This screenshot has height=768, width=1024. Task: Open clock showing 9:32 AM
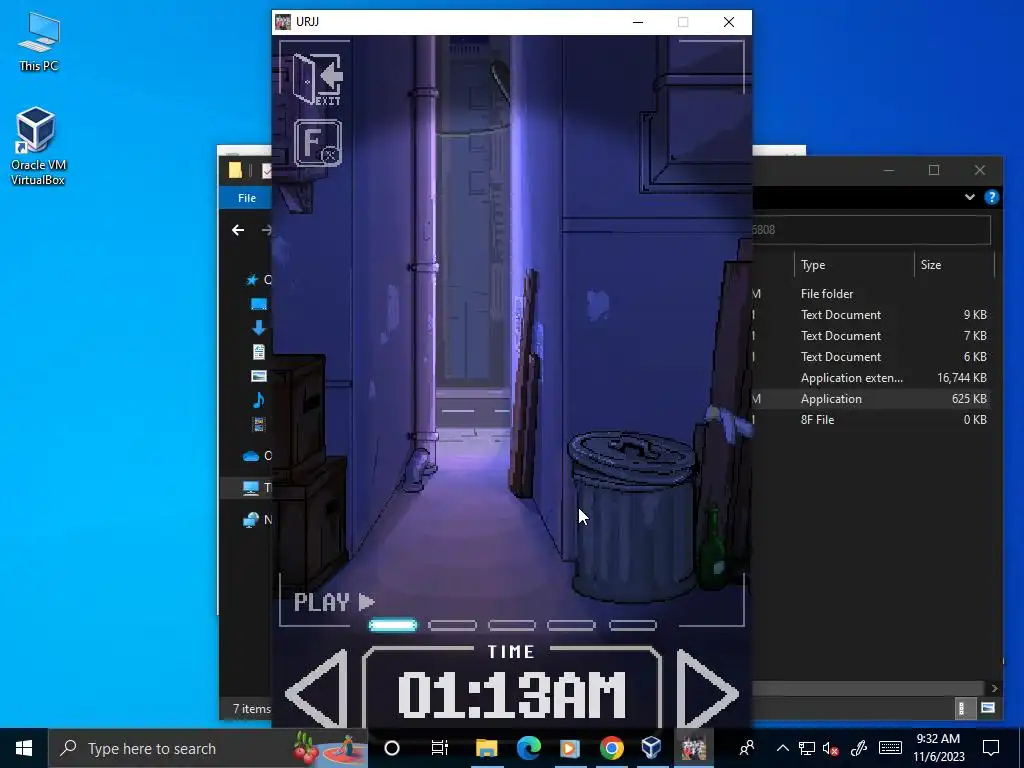point(938,748)
